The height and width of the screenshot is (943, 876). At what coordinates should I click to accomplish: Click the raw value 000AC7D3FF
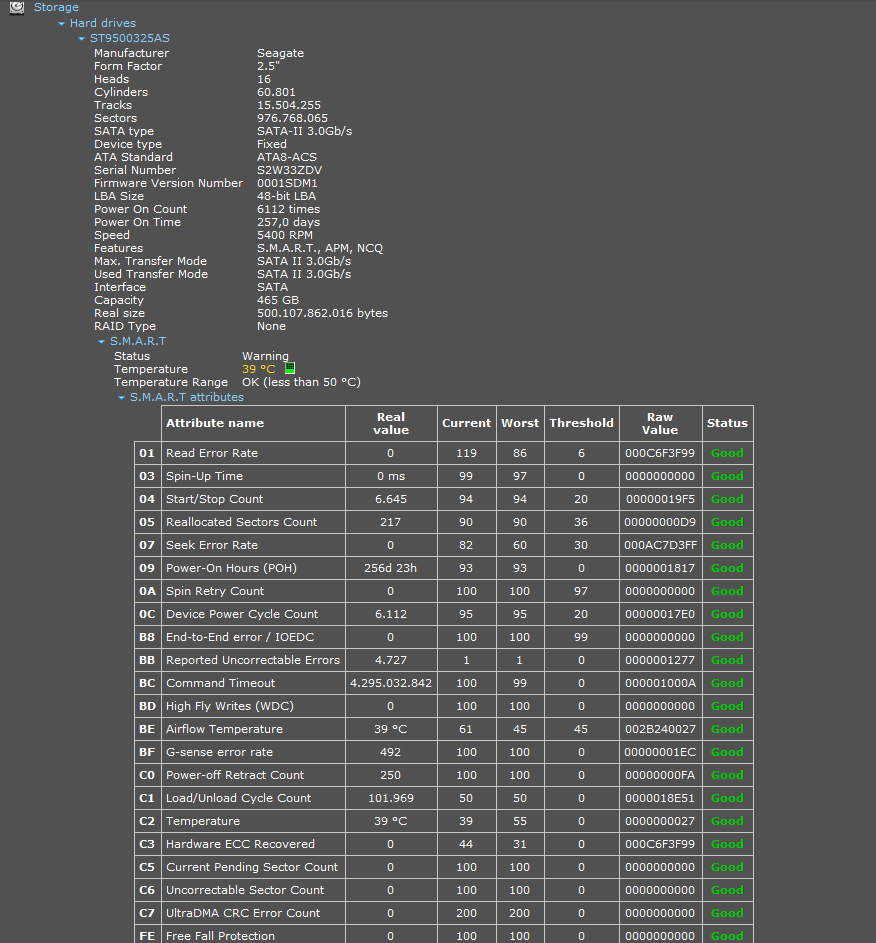(x=660, y=545)
